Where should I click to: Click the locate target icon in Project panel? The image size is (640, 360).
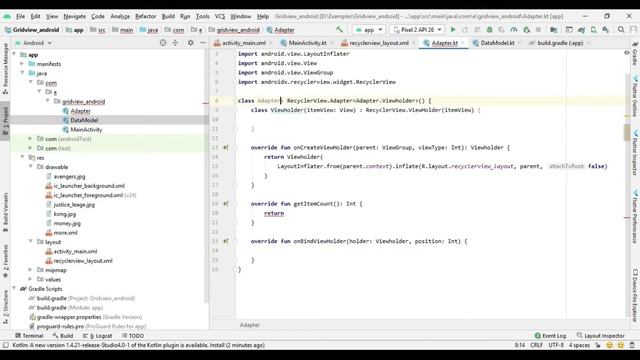click(x=163, y=43)
